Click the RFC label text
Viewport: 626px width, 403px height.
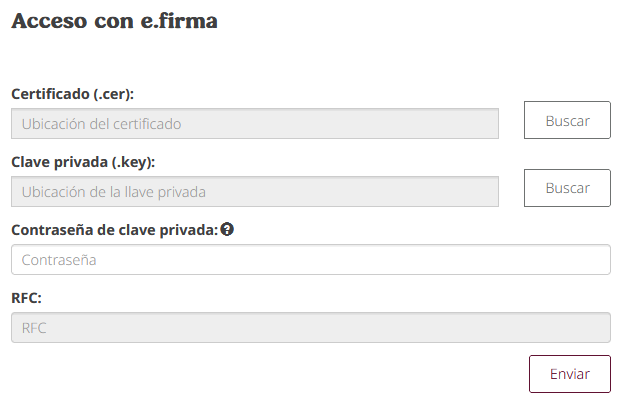pos(26,298)
